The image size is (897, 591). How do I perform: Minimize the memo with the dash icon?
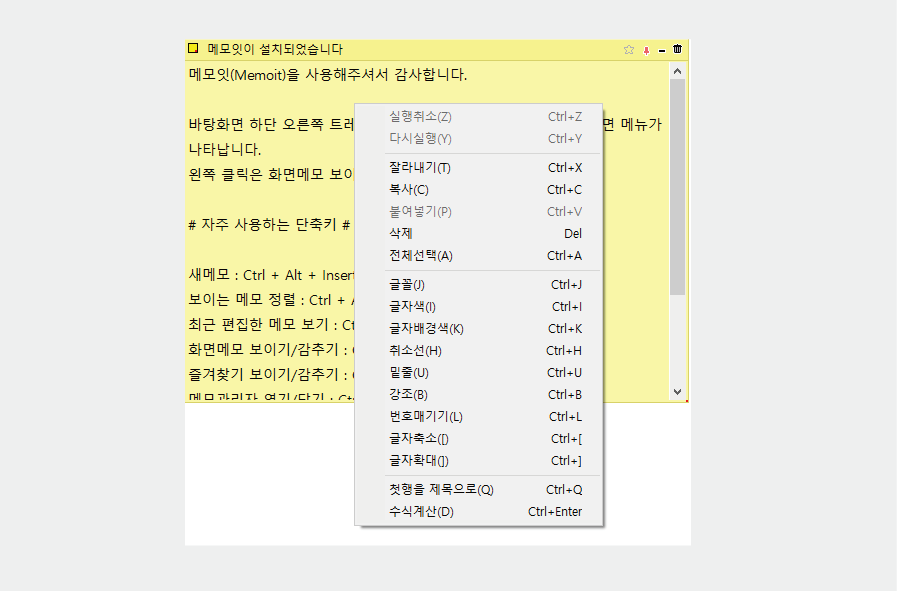(662, 50)
